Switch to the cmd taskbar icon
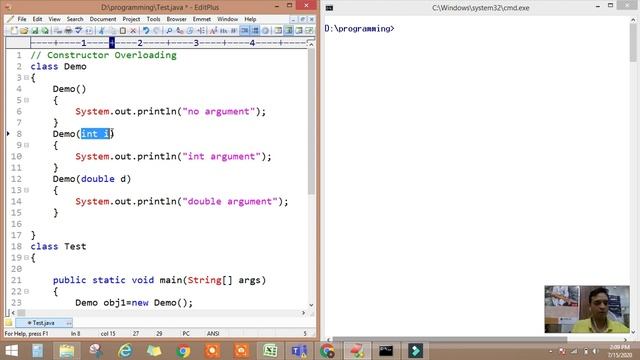The image size is (640, 360). click(x=386, y=351)
